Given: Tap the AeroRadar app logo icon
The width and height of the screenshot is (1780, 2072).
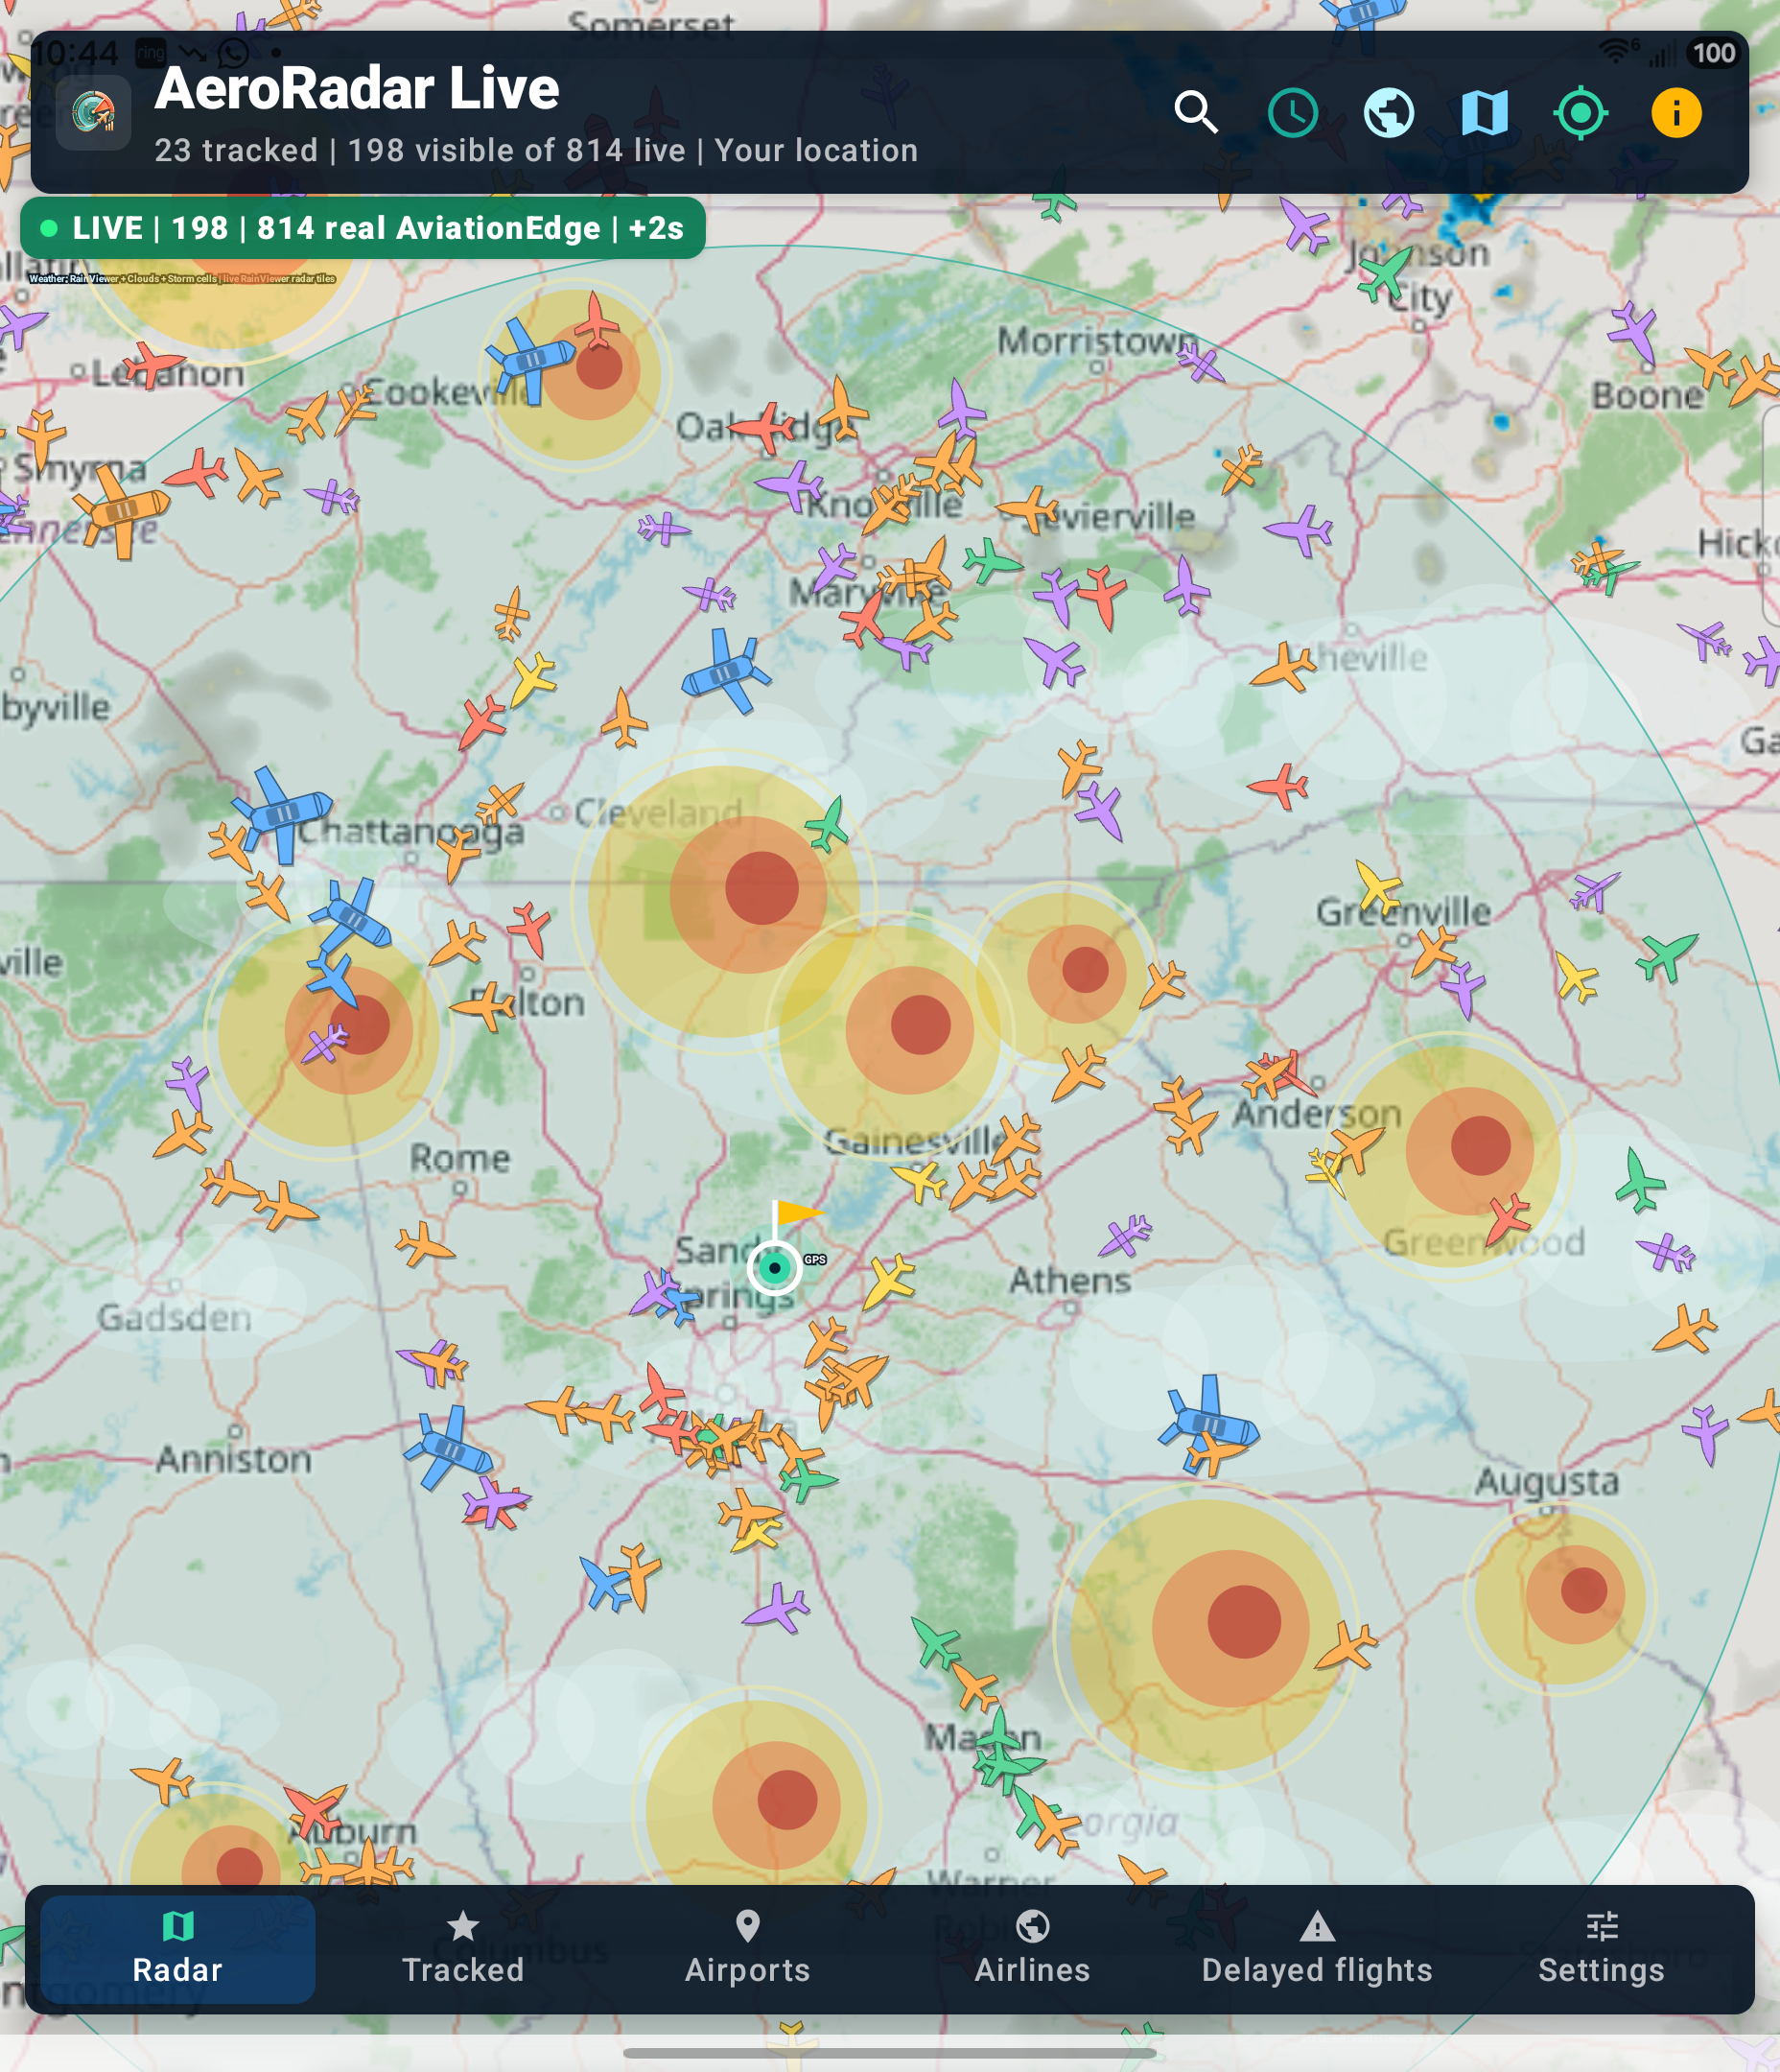Looking at the screenshot, I should coord(93,113).
